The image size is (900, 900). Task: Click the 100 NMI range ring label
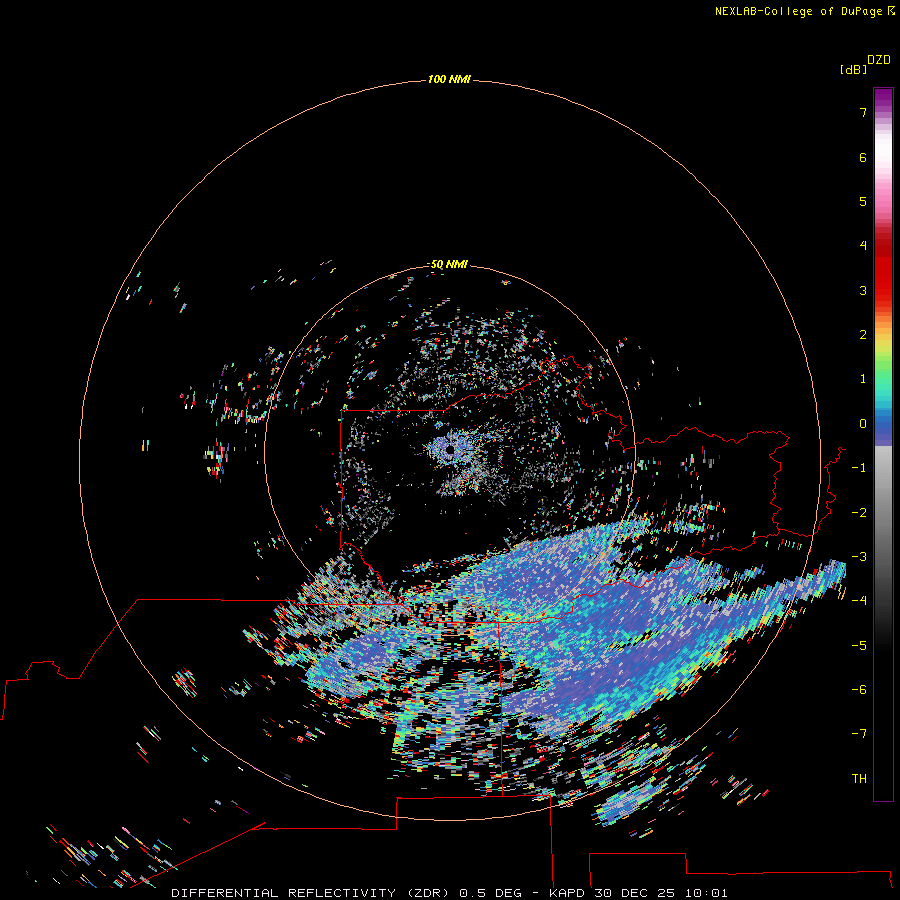click(x=449, y=79)
